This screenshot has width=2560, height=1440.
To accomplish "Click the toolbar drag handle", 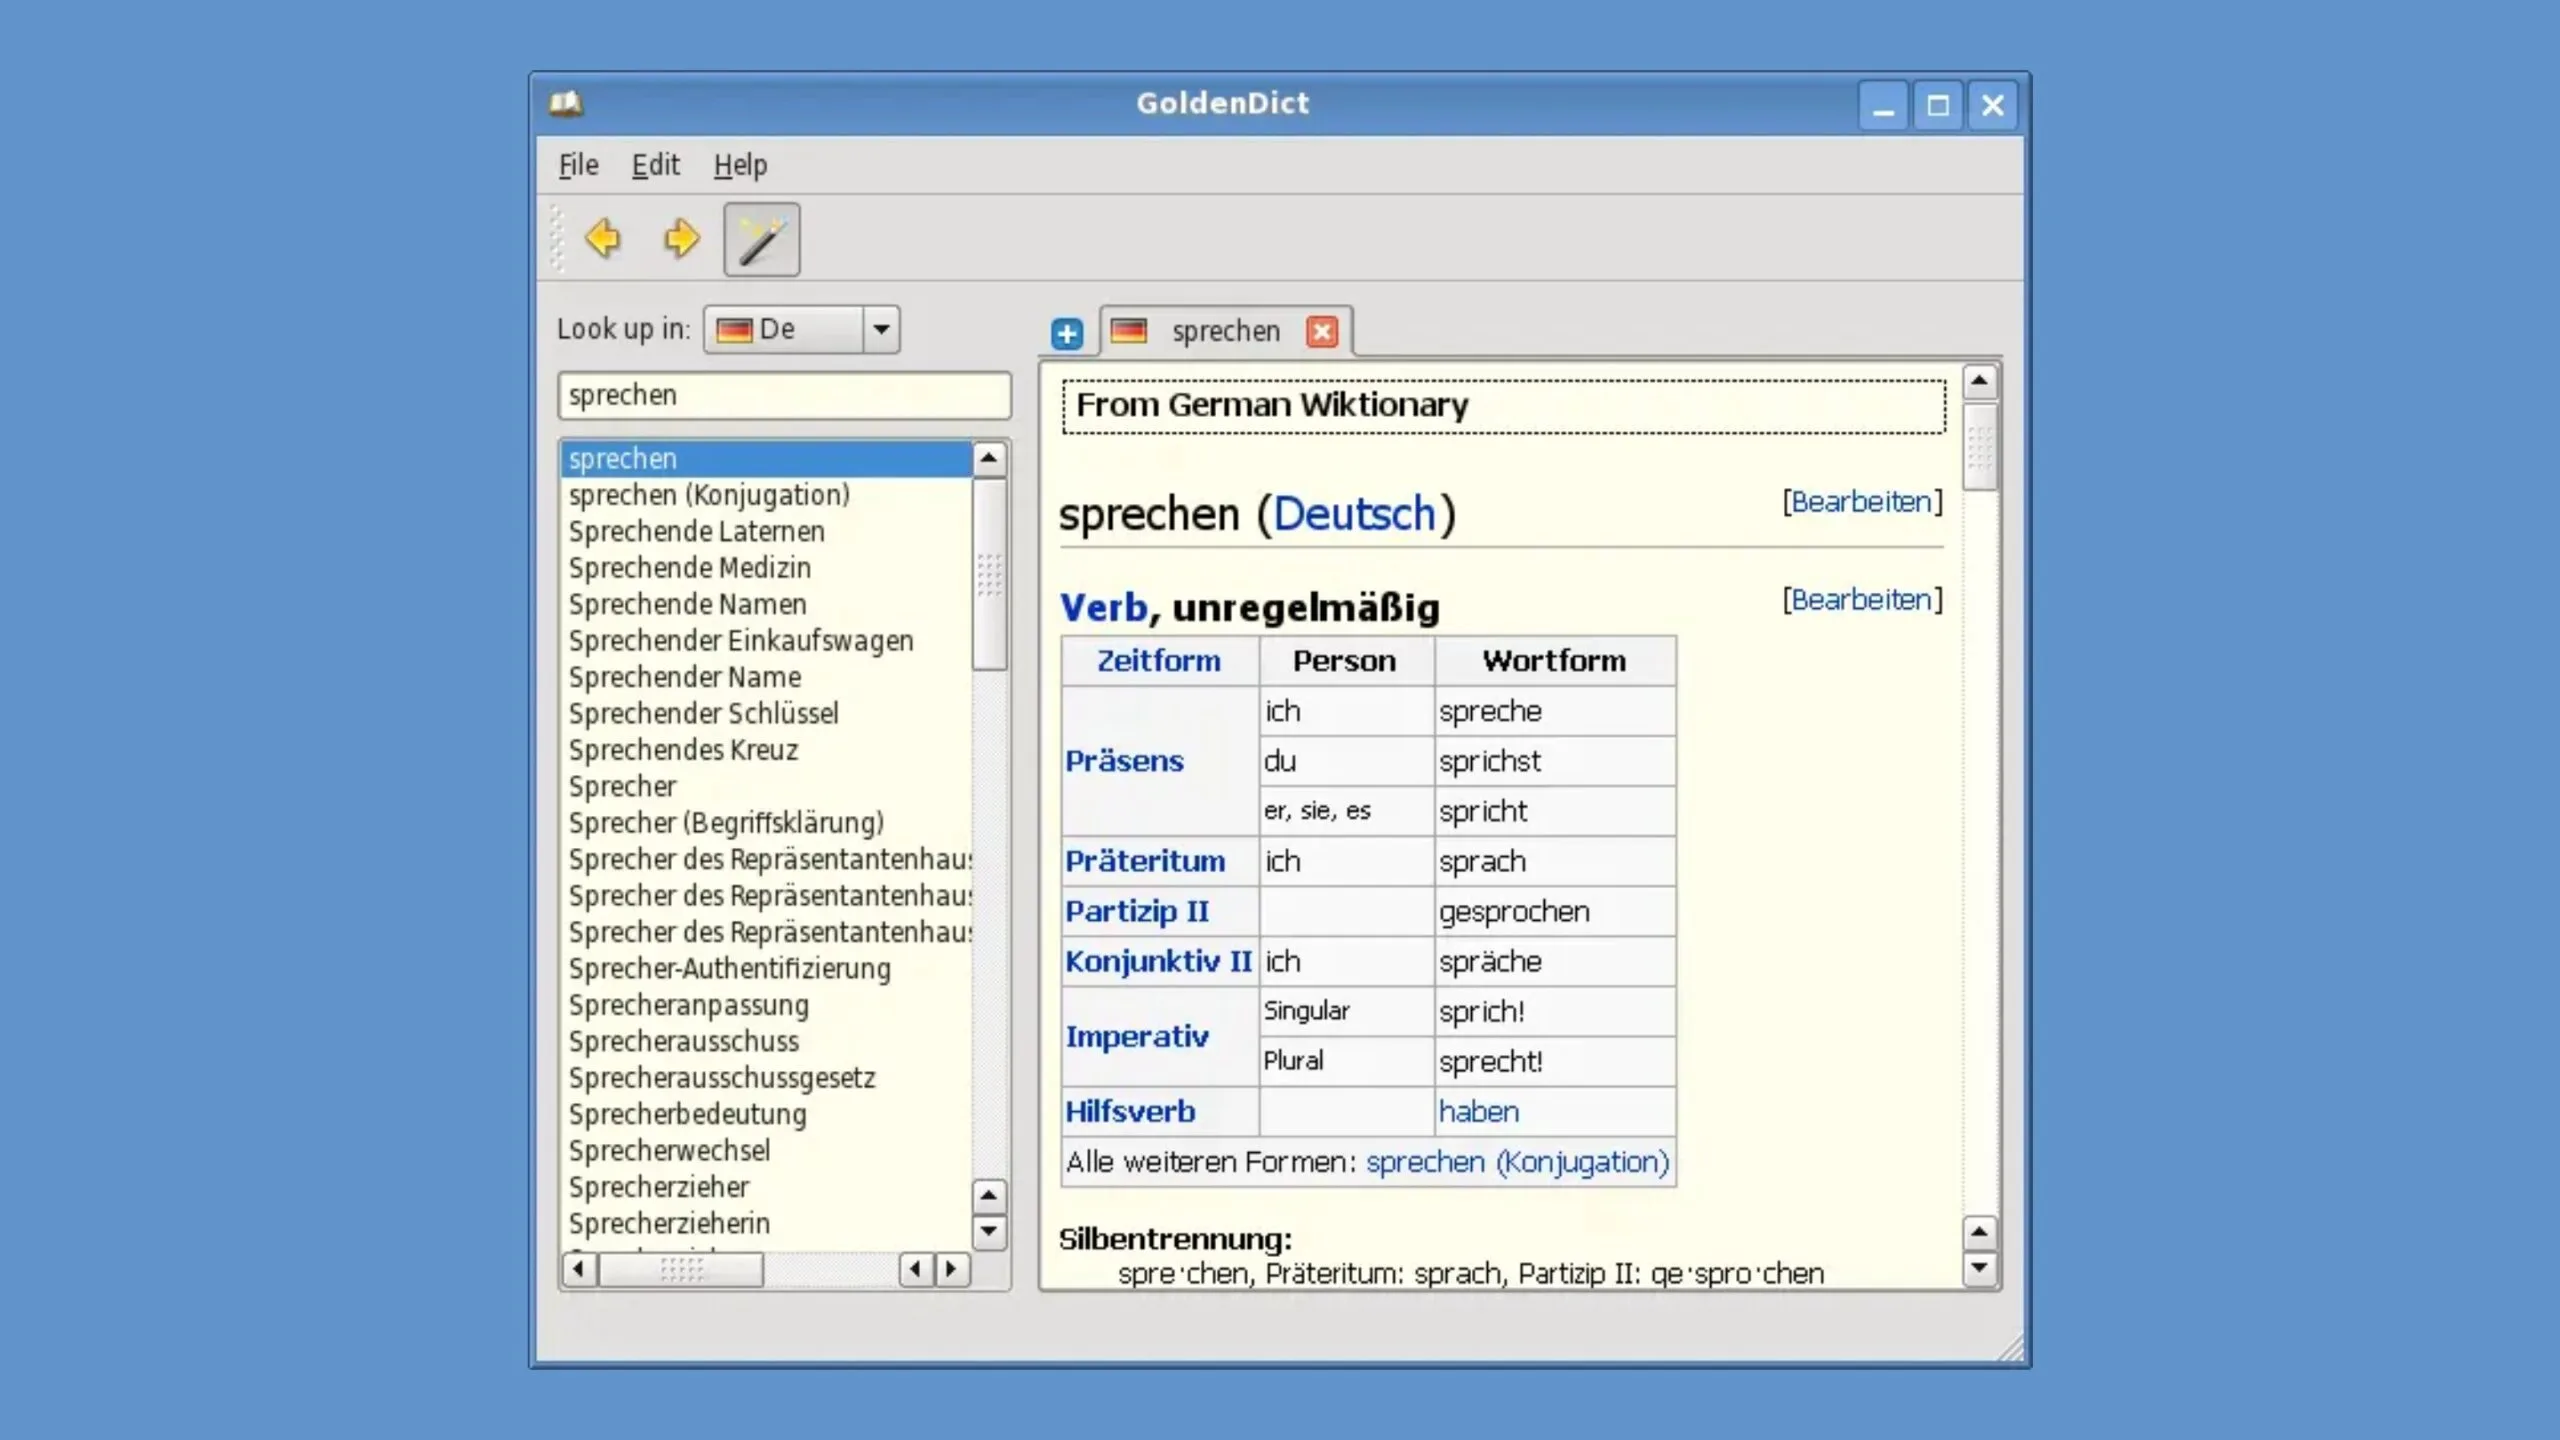I will pyautogui.click(x=557, y=239).
